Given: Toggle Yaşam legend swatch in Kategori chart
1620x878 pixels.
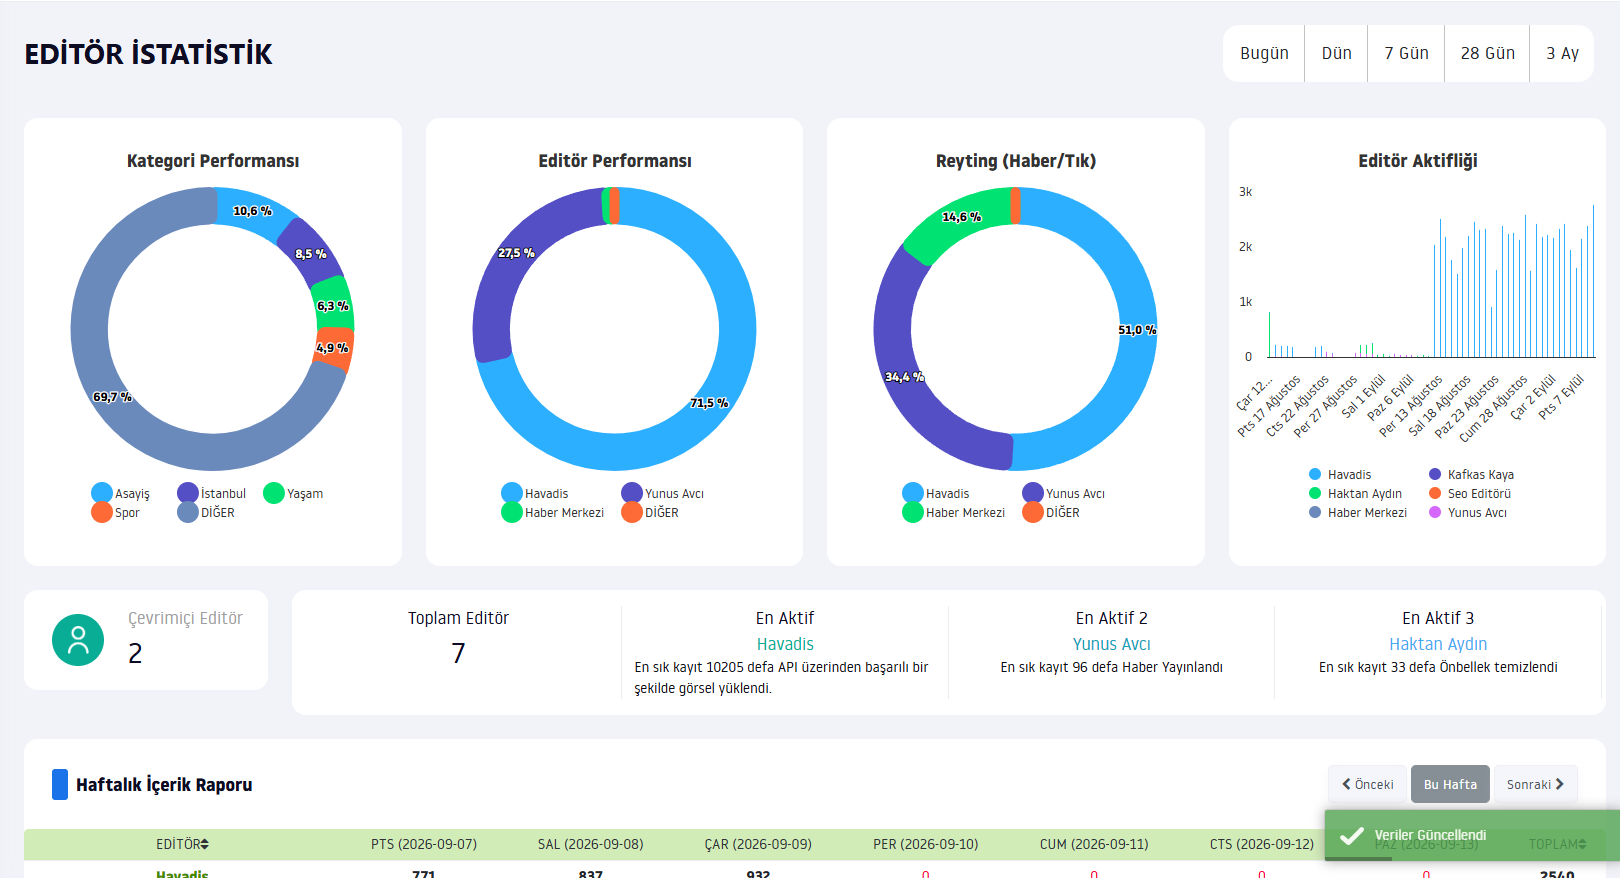Looking at the screenshot, I should coord(274,493).
